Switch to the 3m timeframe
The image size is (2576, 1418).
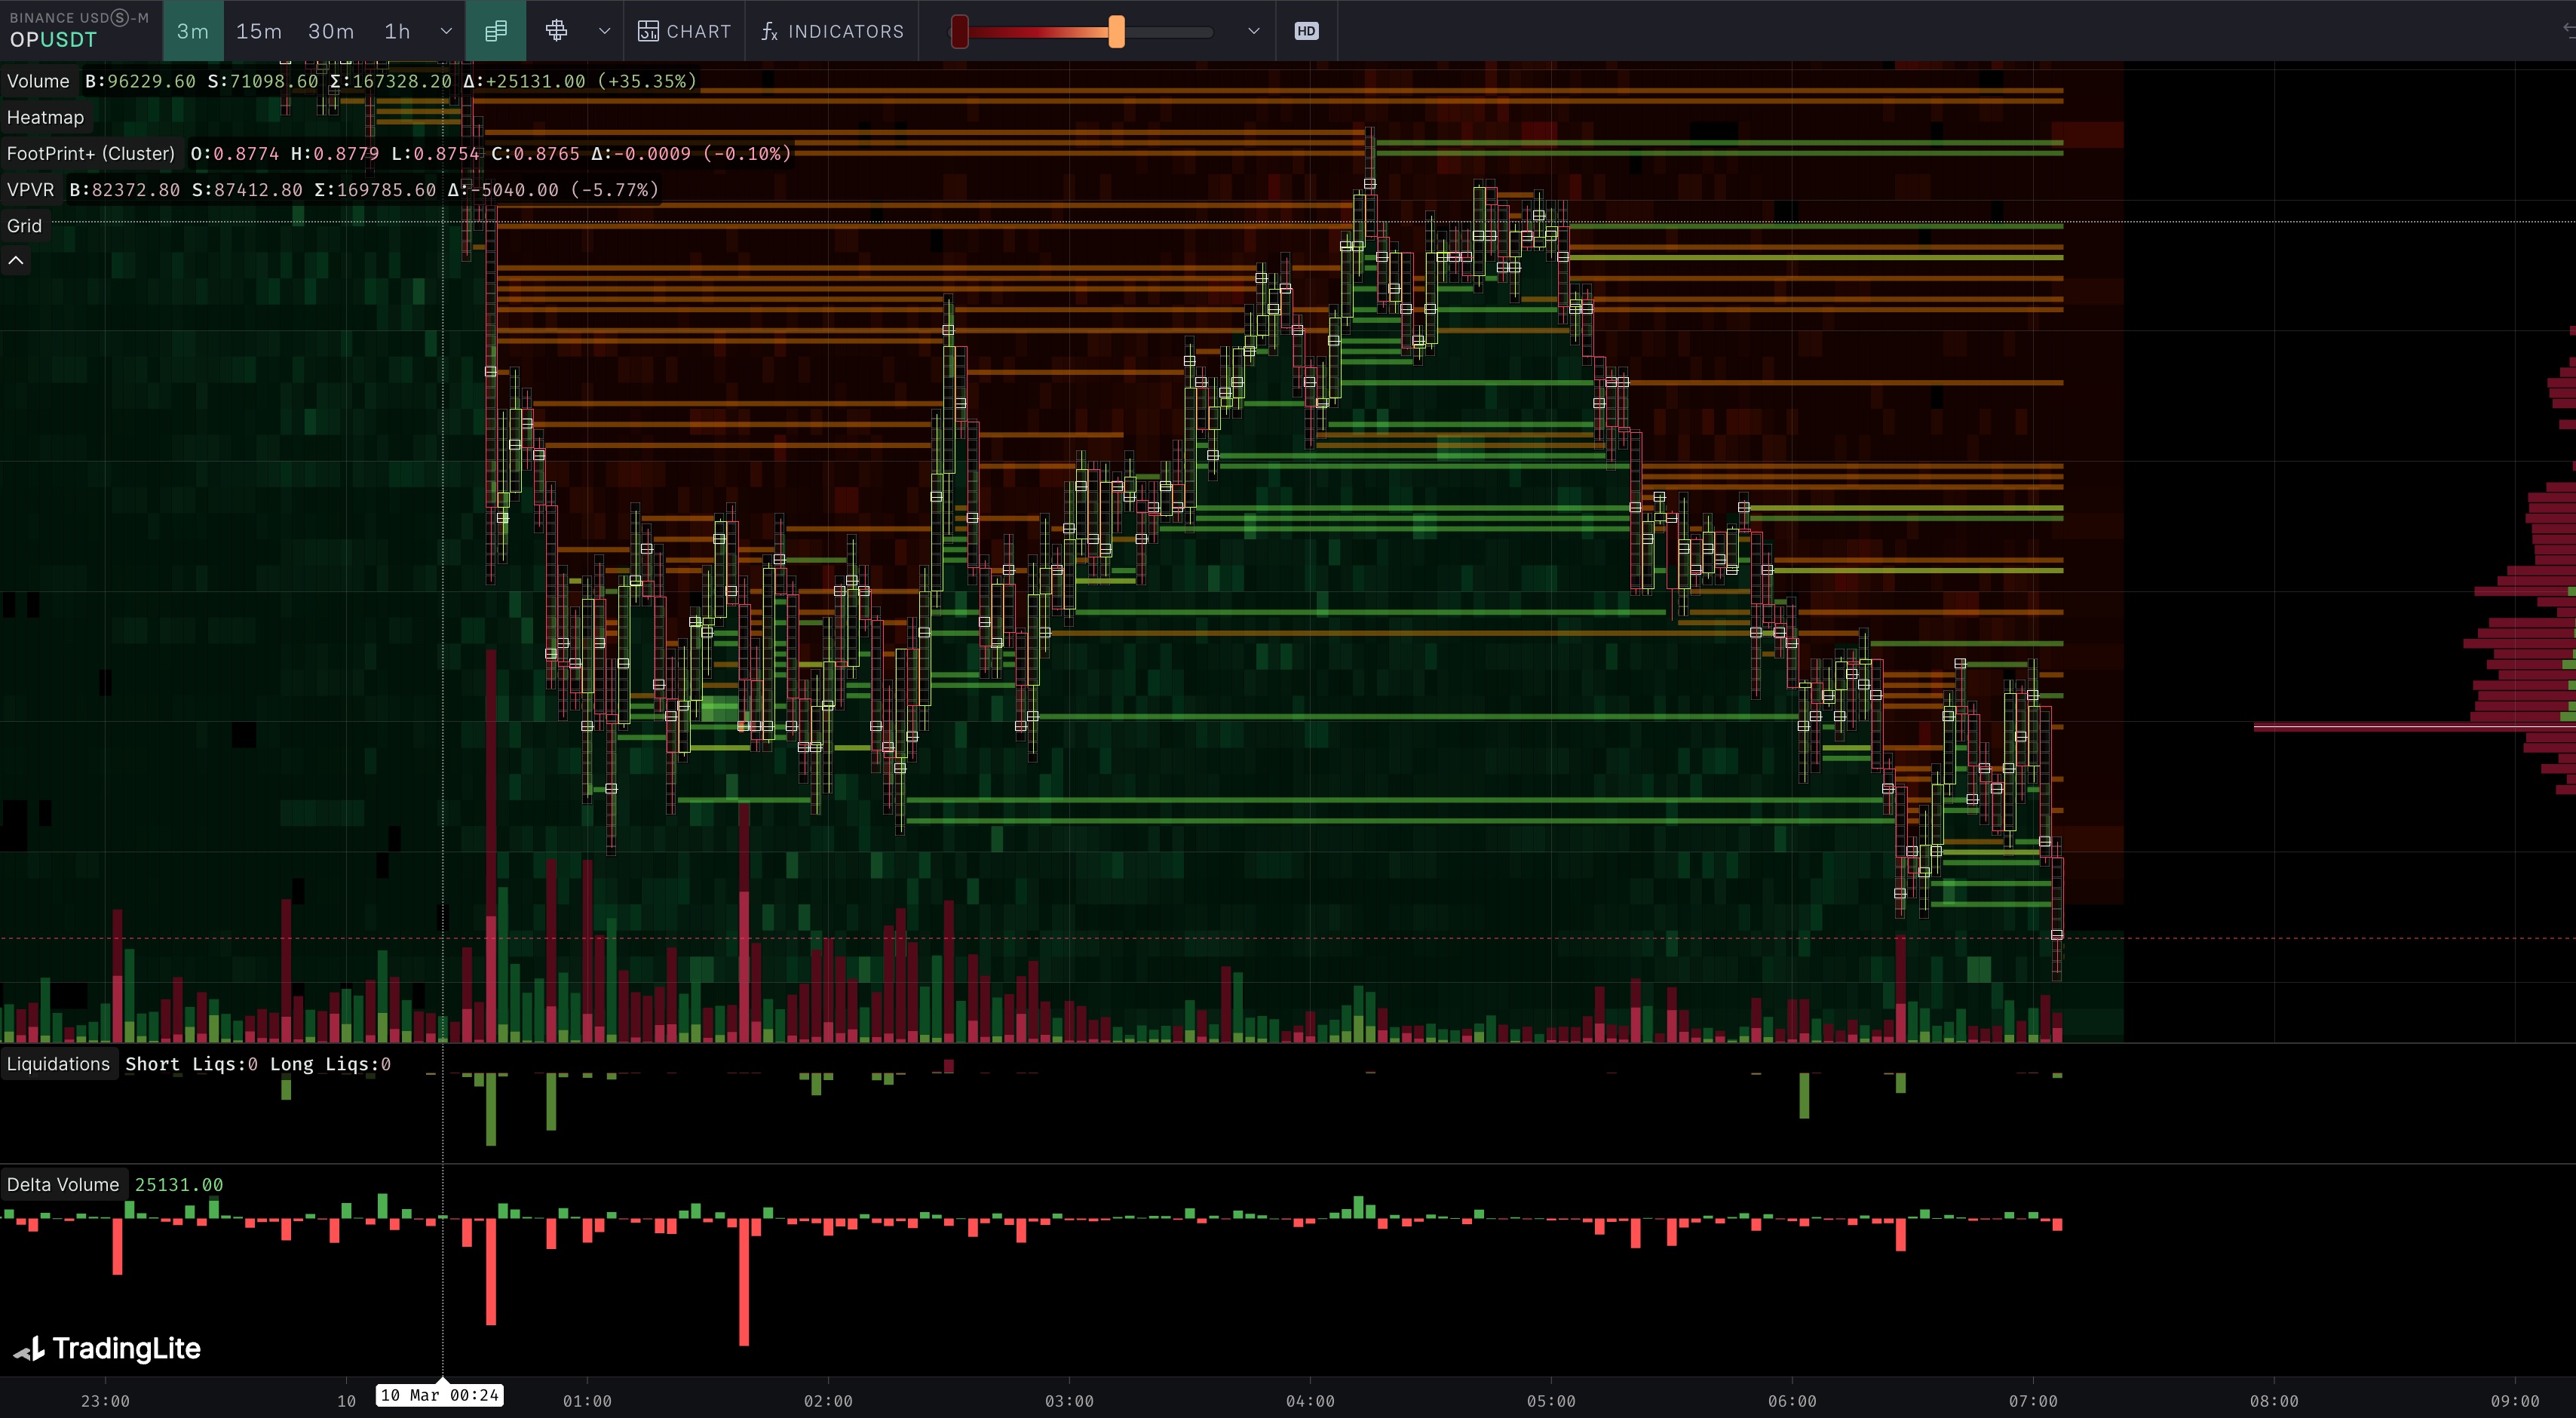click(x=193, y=31)
